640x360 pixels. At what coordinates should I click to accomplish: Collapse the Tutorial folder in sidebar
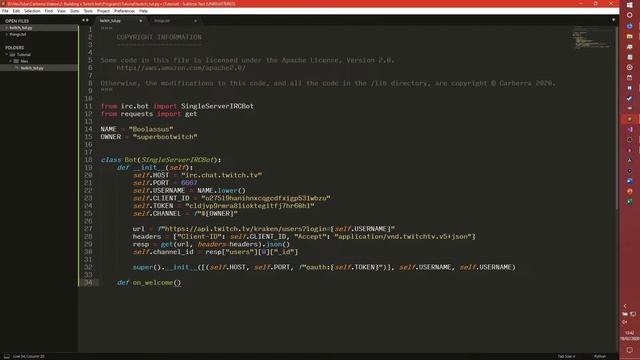pos(7,54)
